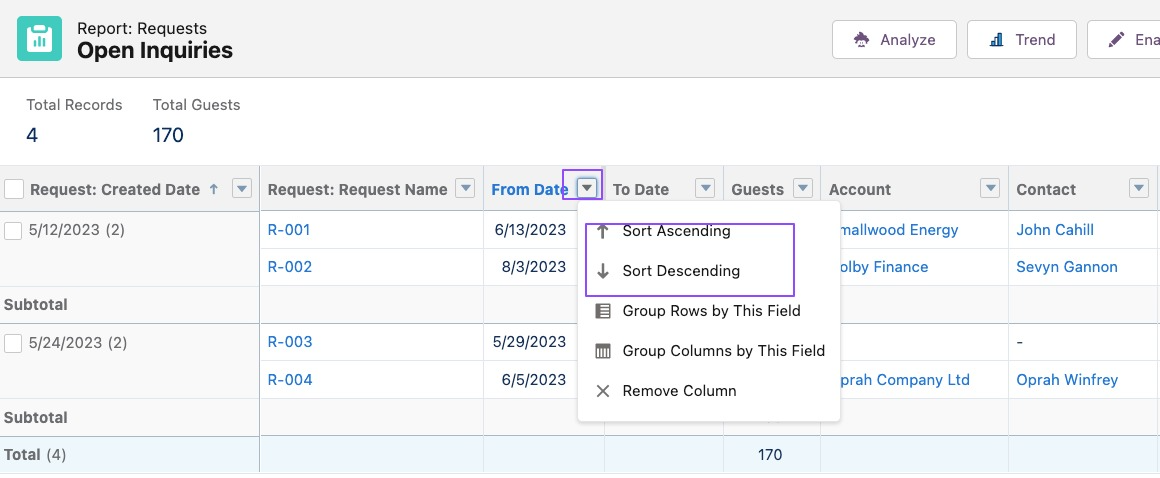Screen dimensions: 1160x478
Task: Click the Group Rows by This Field icon
Action: (603, 312)
